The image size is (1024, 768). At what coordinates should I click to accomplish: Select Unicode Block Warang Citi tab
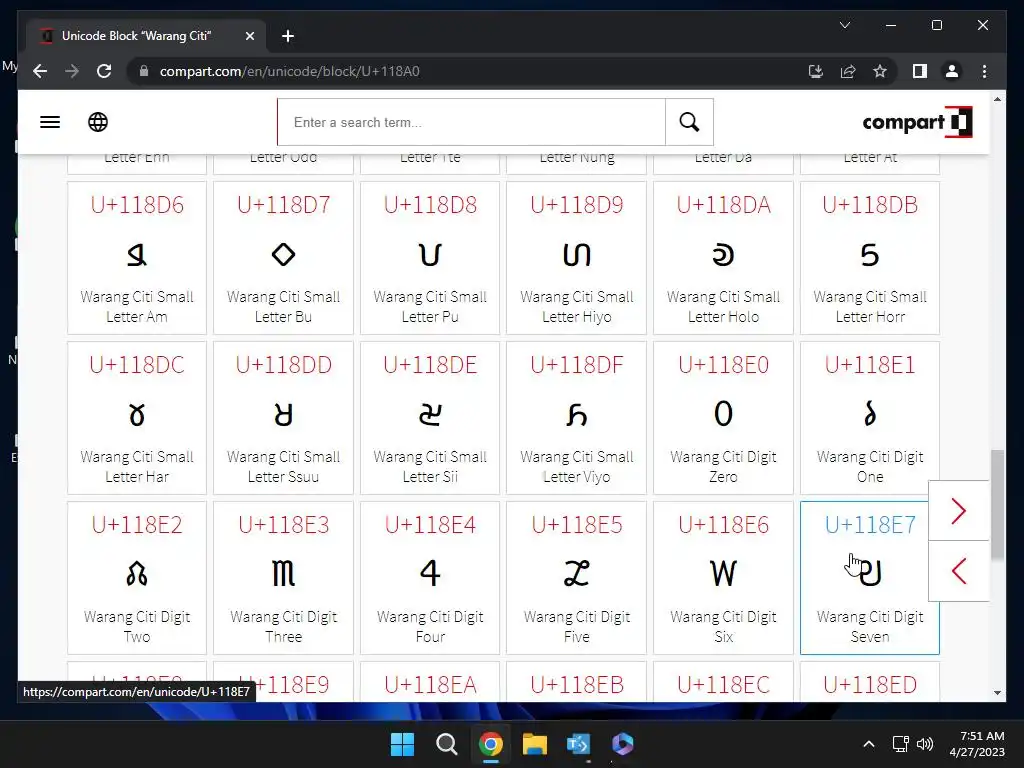point(146,36)
